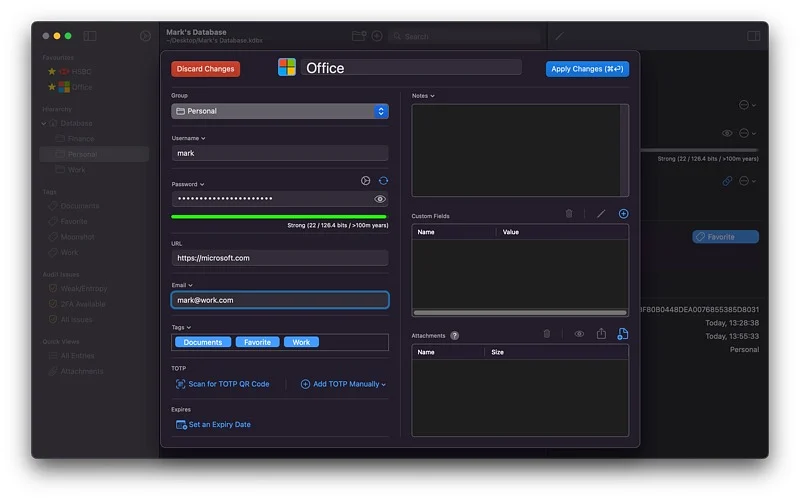
Task: Edit the custom field with the pencil icon
Action: [x=601, y=214]
